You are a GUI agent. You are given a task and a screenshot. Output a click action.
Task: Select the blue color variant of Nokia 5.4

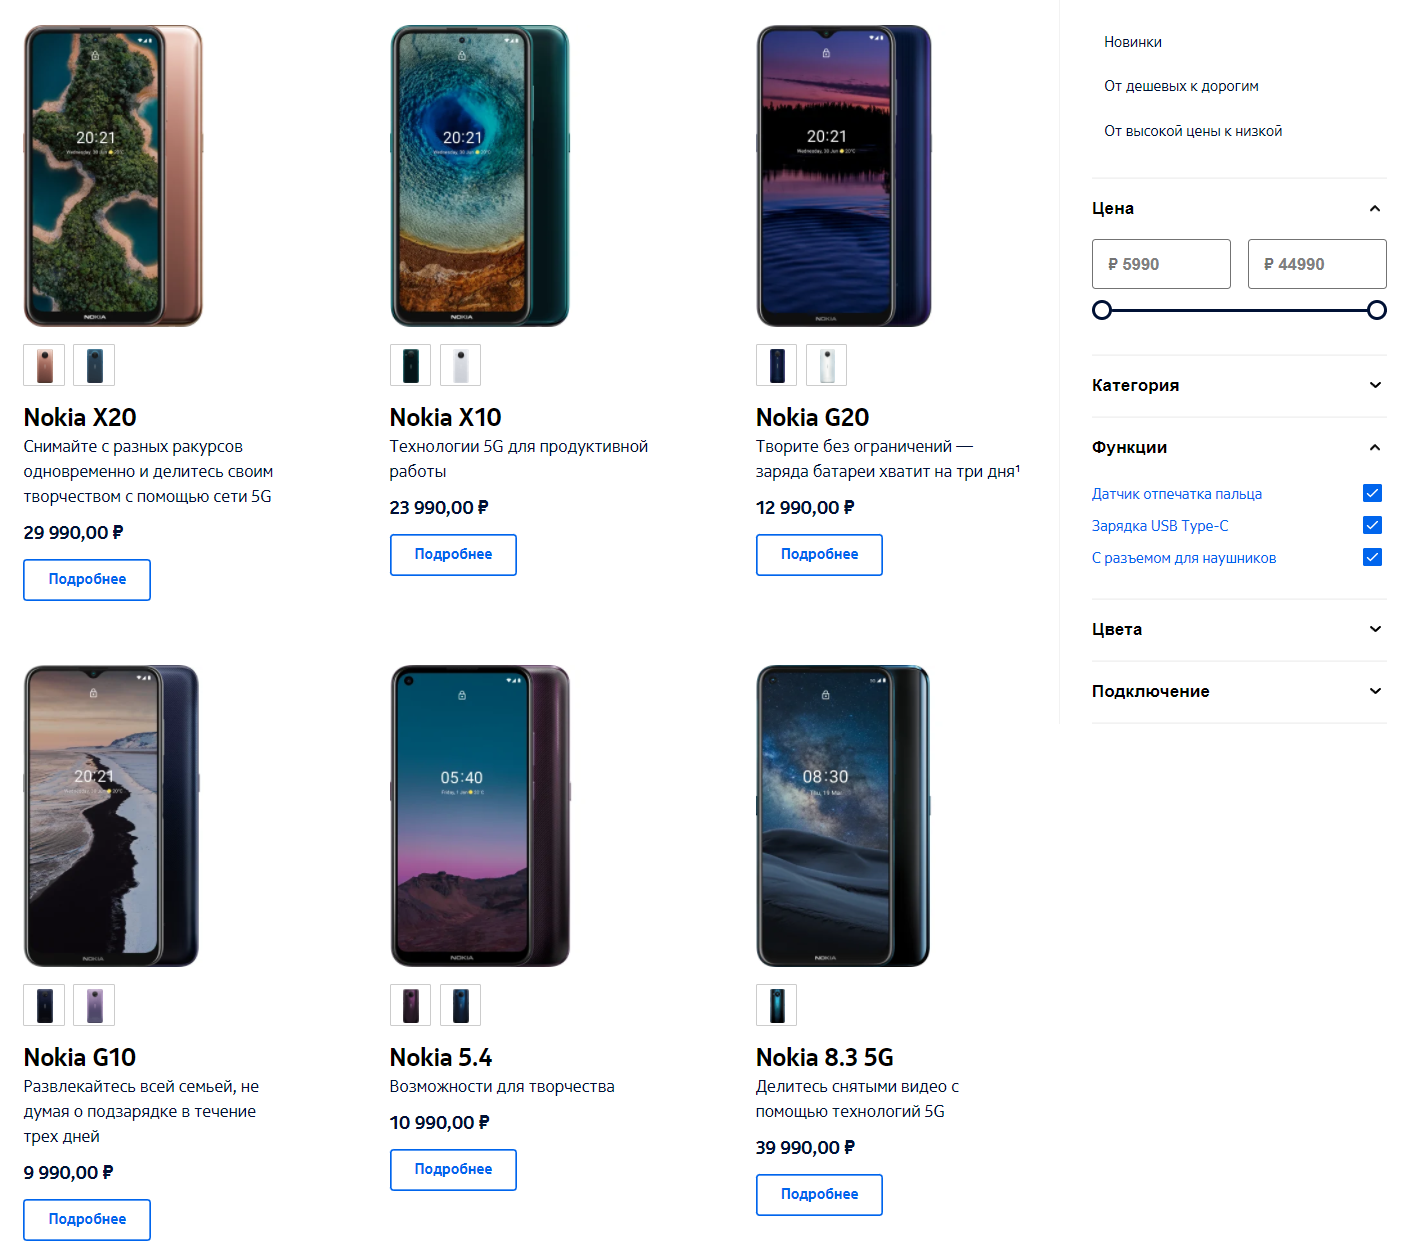click(x=460, y=1005)
